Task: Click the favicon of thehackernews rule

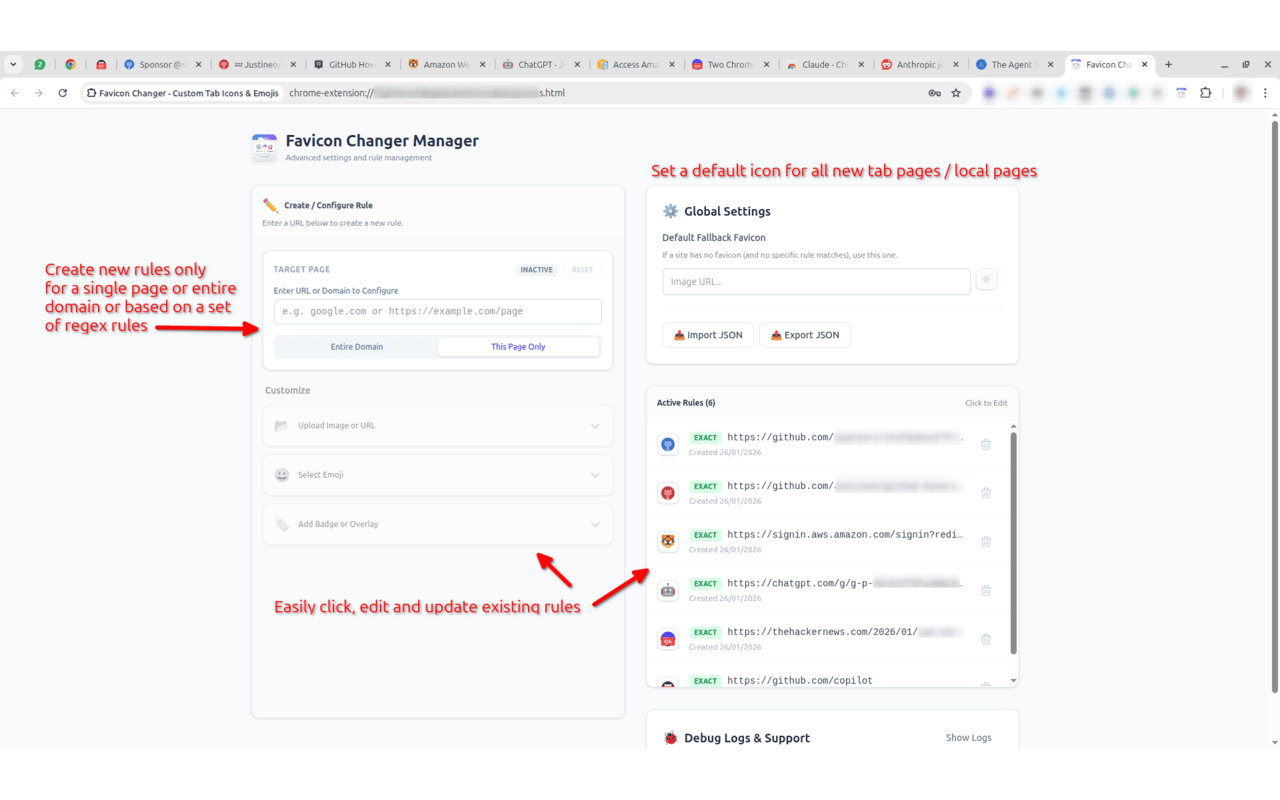Action: 668,639
